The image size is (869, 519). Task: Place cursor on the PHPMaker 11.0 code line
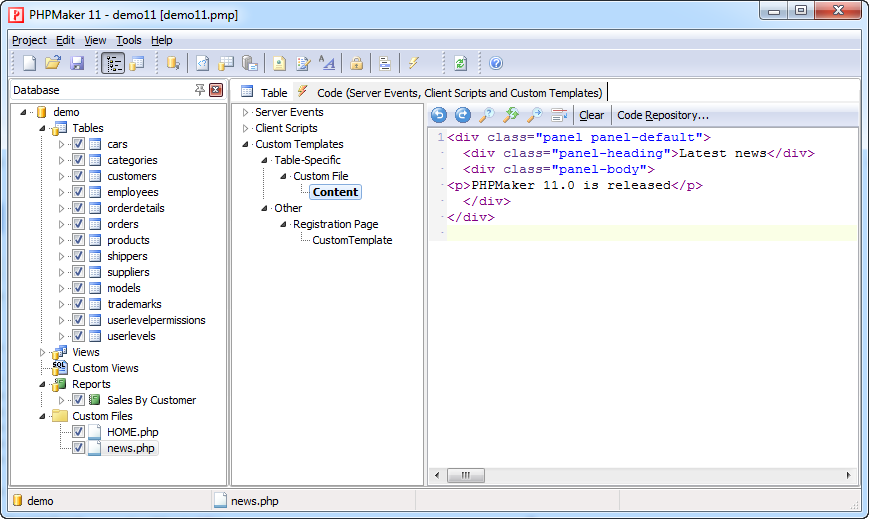[x=575, y=185]
